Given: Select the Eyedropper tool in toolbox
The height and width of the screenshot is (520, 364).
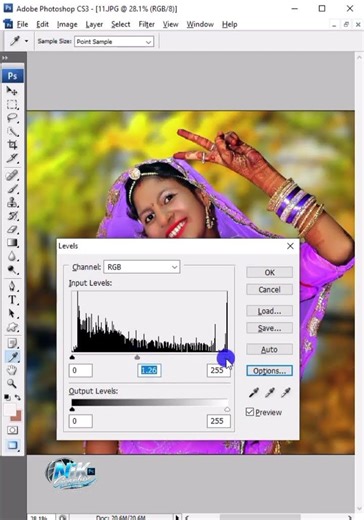Looking at the screenshot, I should point(13,357).
